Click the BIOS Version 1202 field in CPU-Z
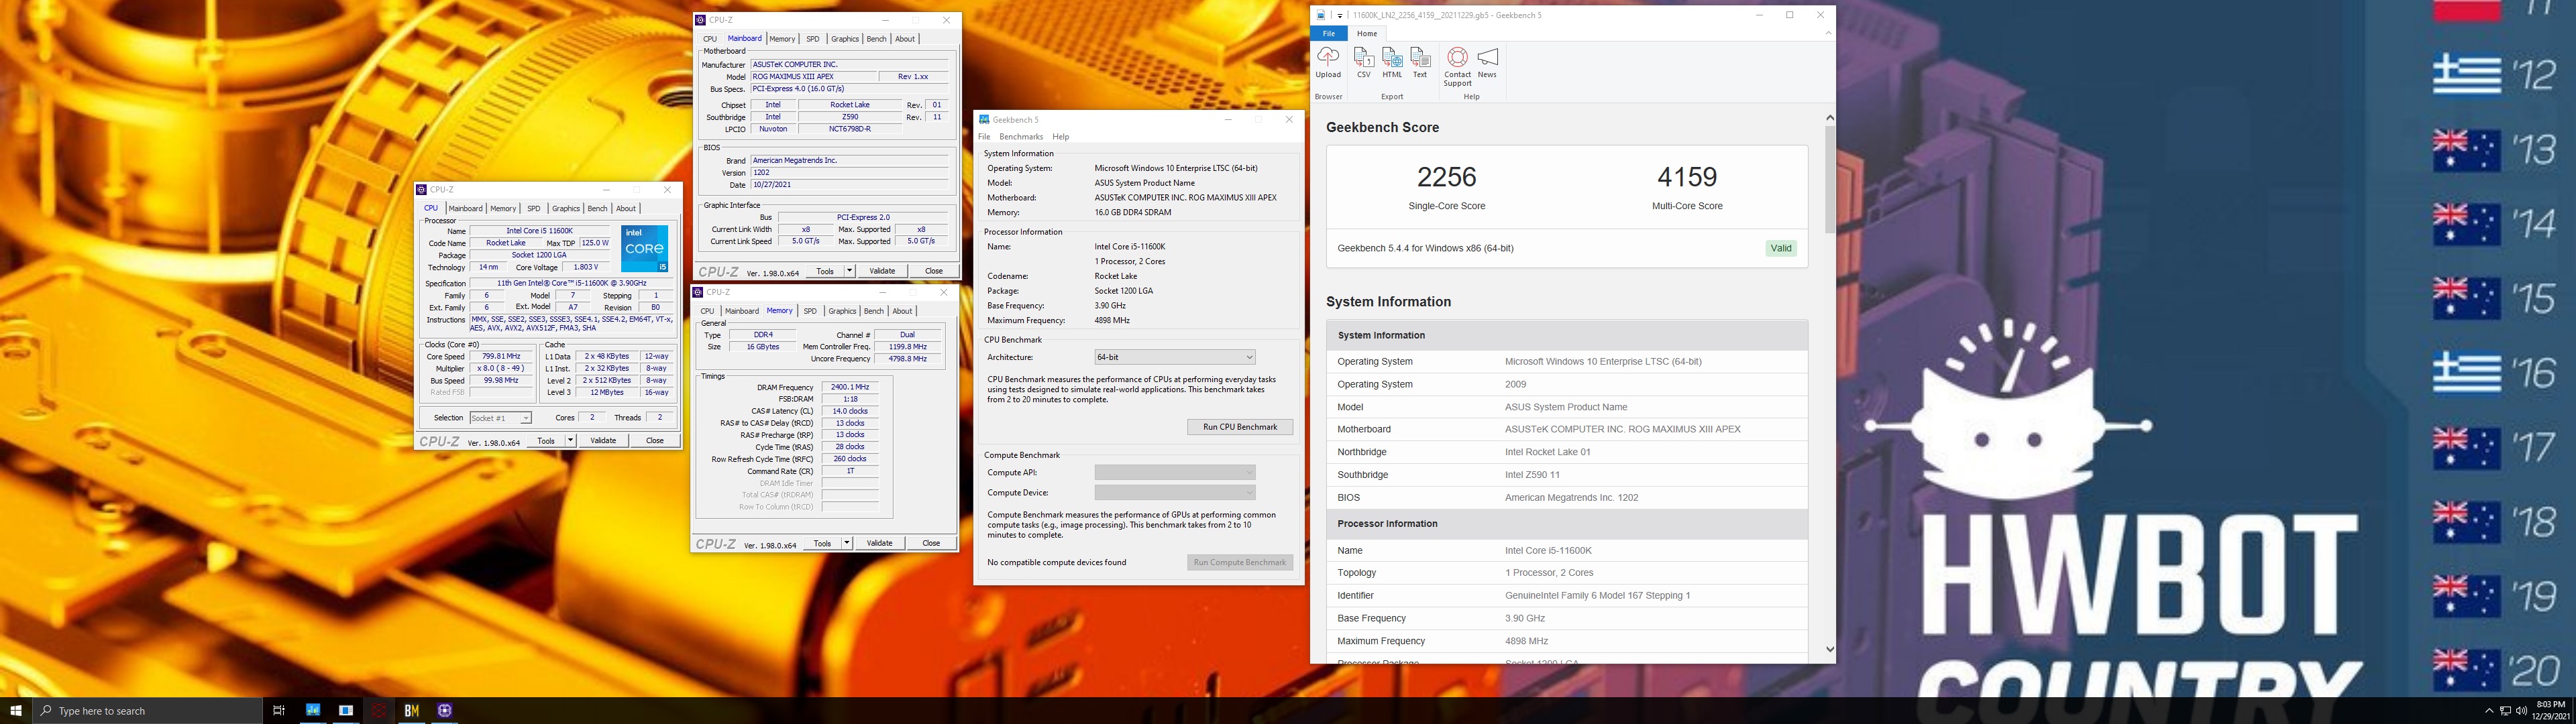The width and height of the screenshot is (2576, 724). tap(849, 173)
